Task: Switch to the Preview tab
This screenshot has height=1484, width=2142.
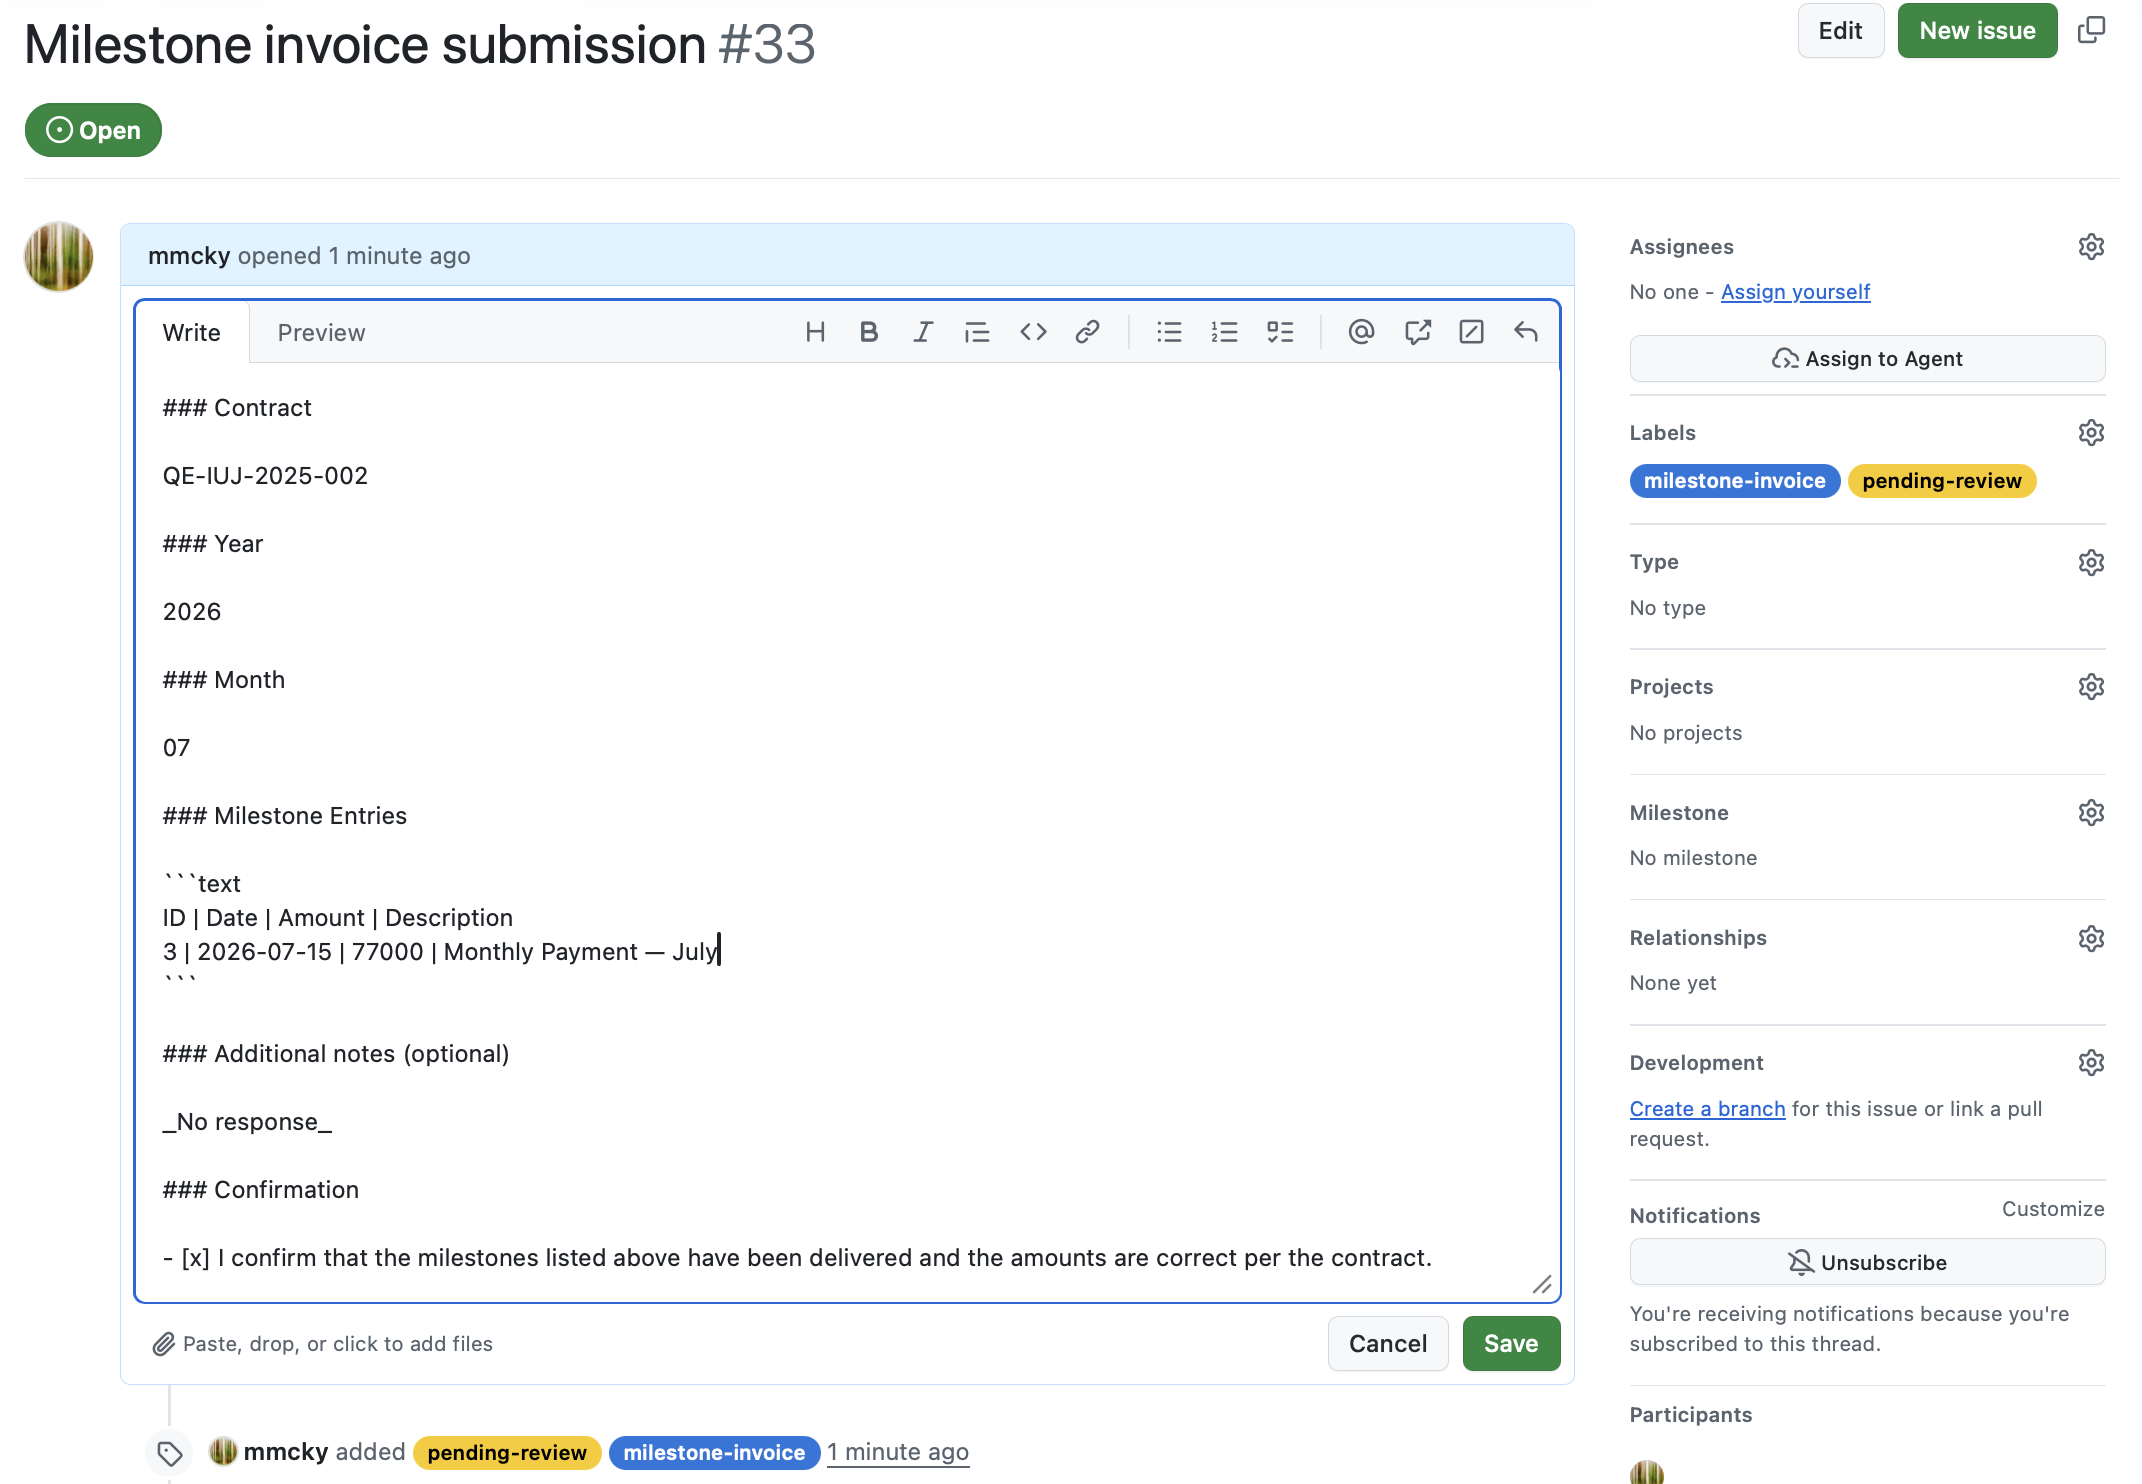Action: [321, 332]
